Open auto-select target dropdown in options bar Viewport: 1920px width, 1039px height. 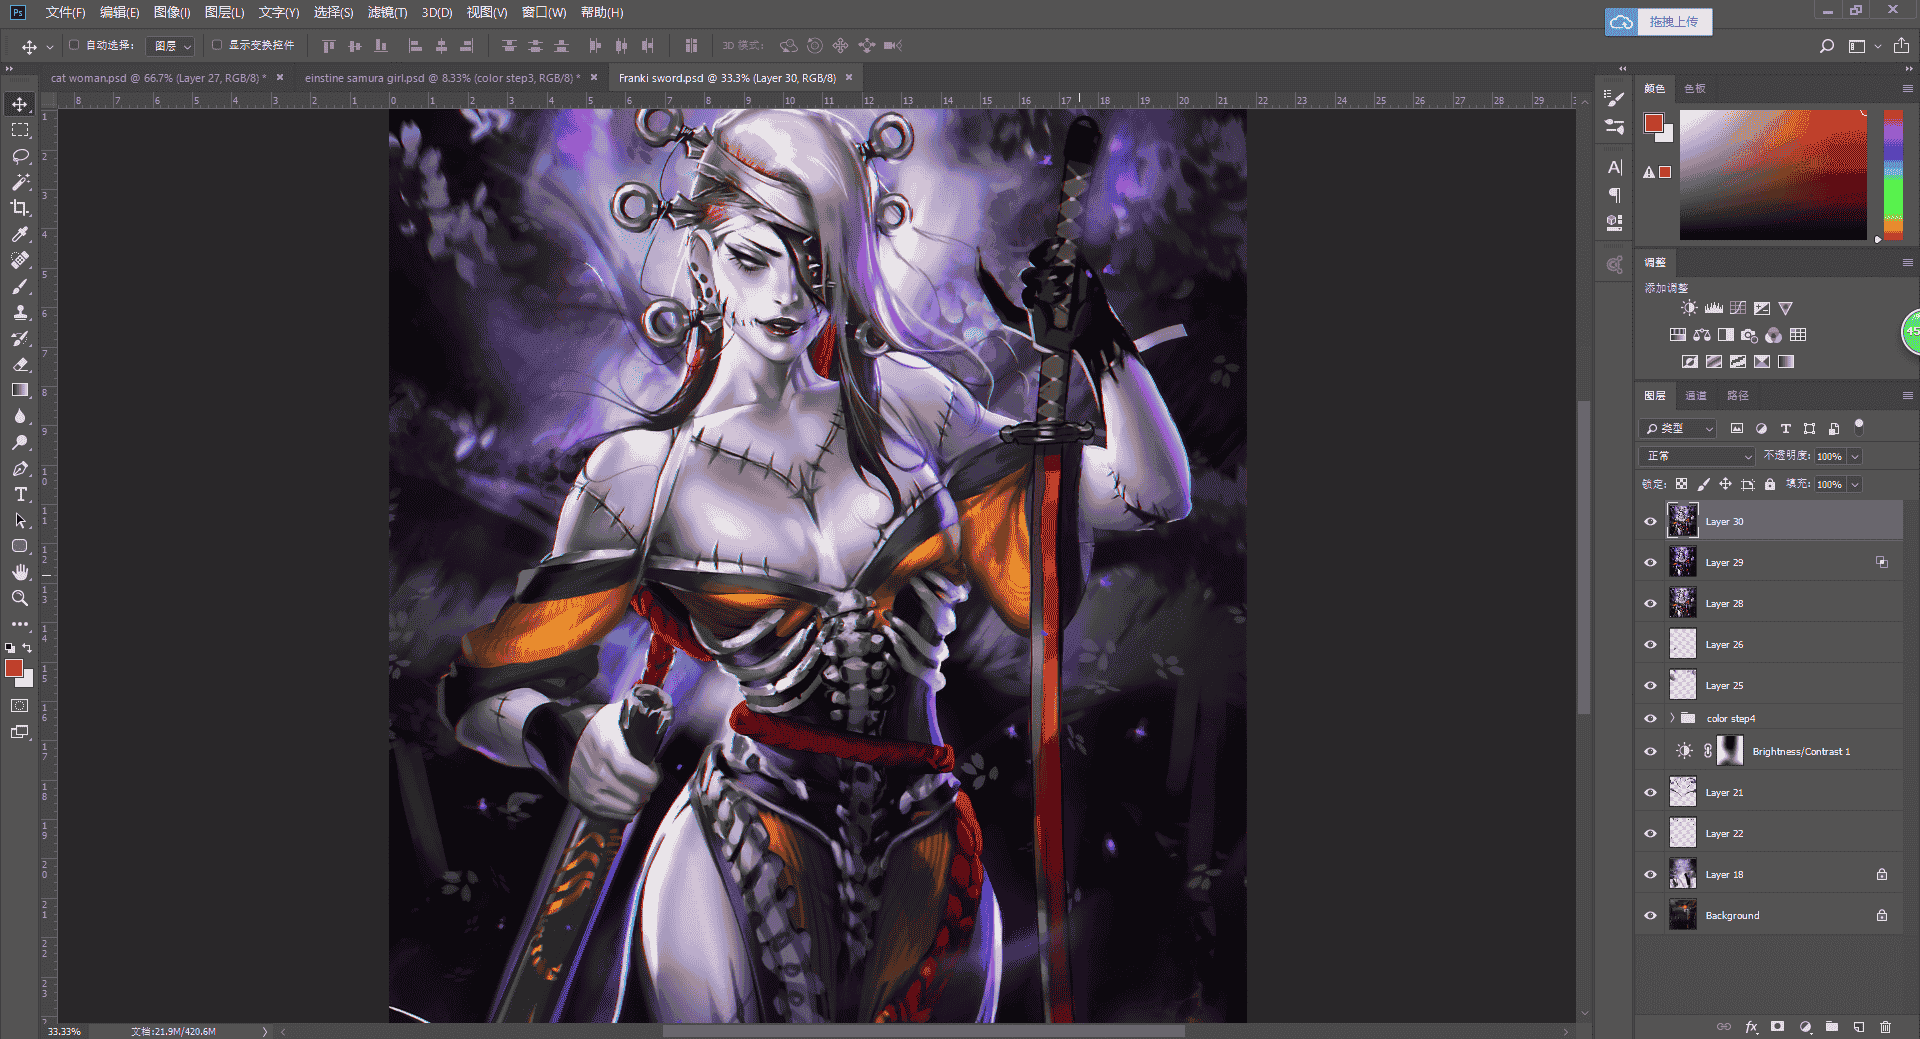click(170, 46)
